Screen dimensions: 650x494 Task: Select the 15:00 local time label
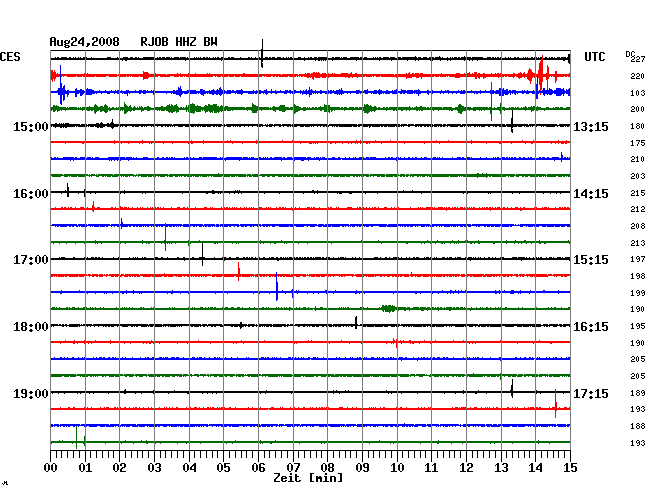[31, 126]
